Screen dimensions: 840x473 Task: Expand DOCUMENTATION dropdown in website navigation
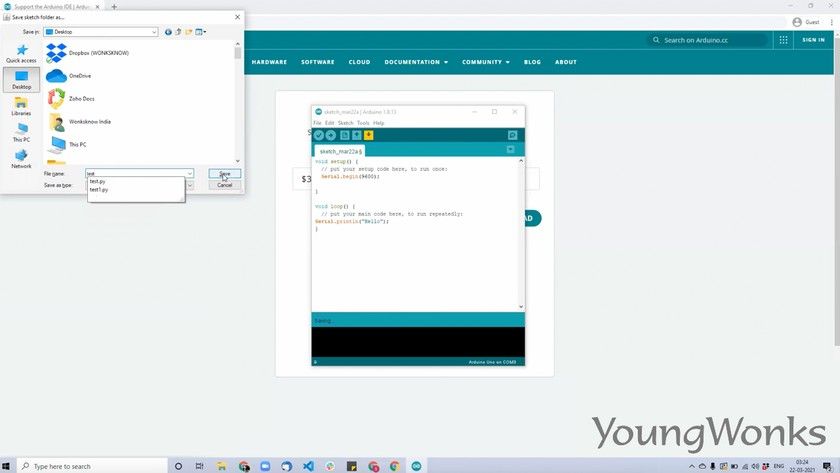tap(416, 62)
